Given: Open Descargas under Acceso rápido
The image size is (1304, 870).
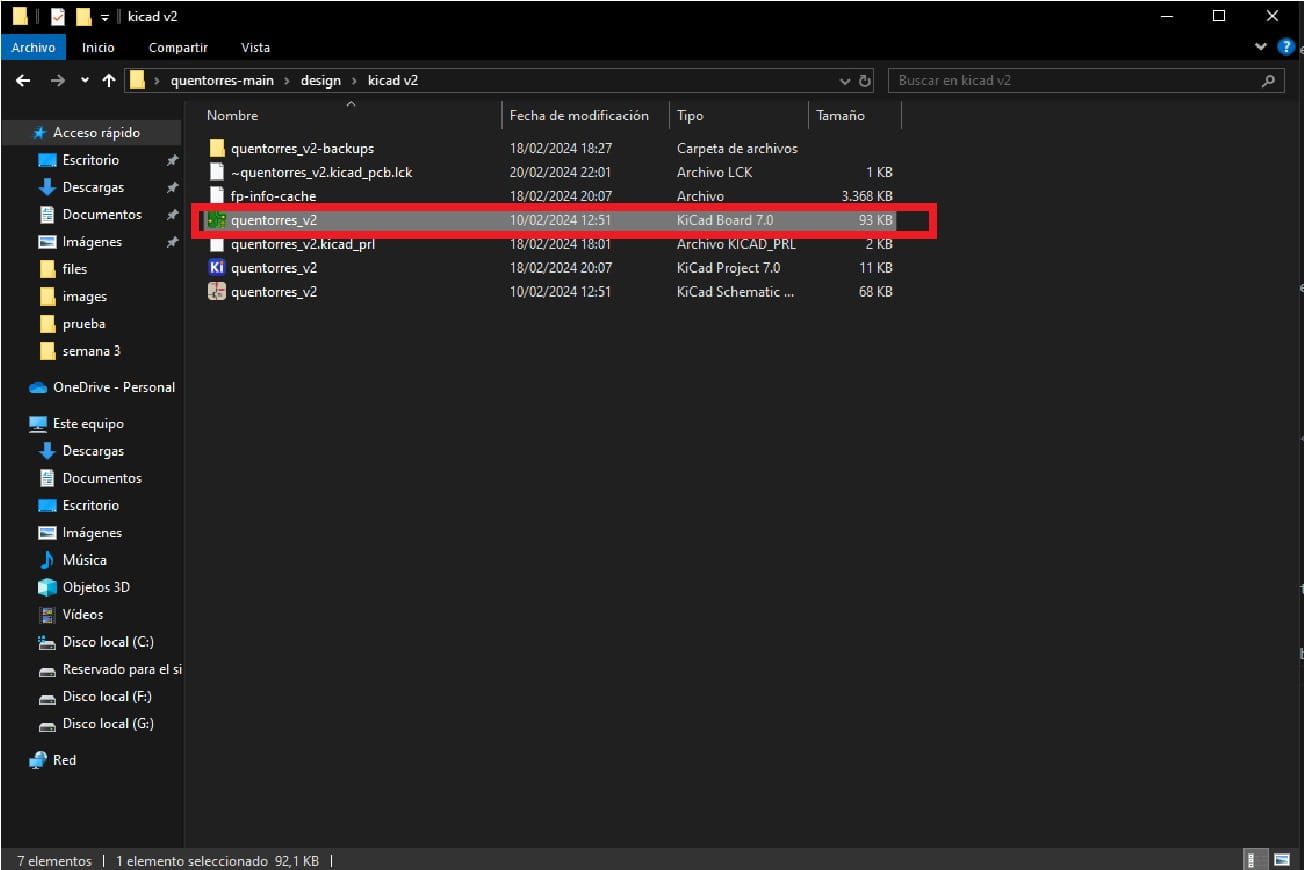Looking at the screenshot, I should click(x=81, y=187).
